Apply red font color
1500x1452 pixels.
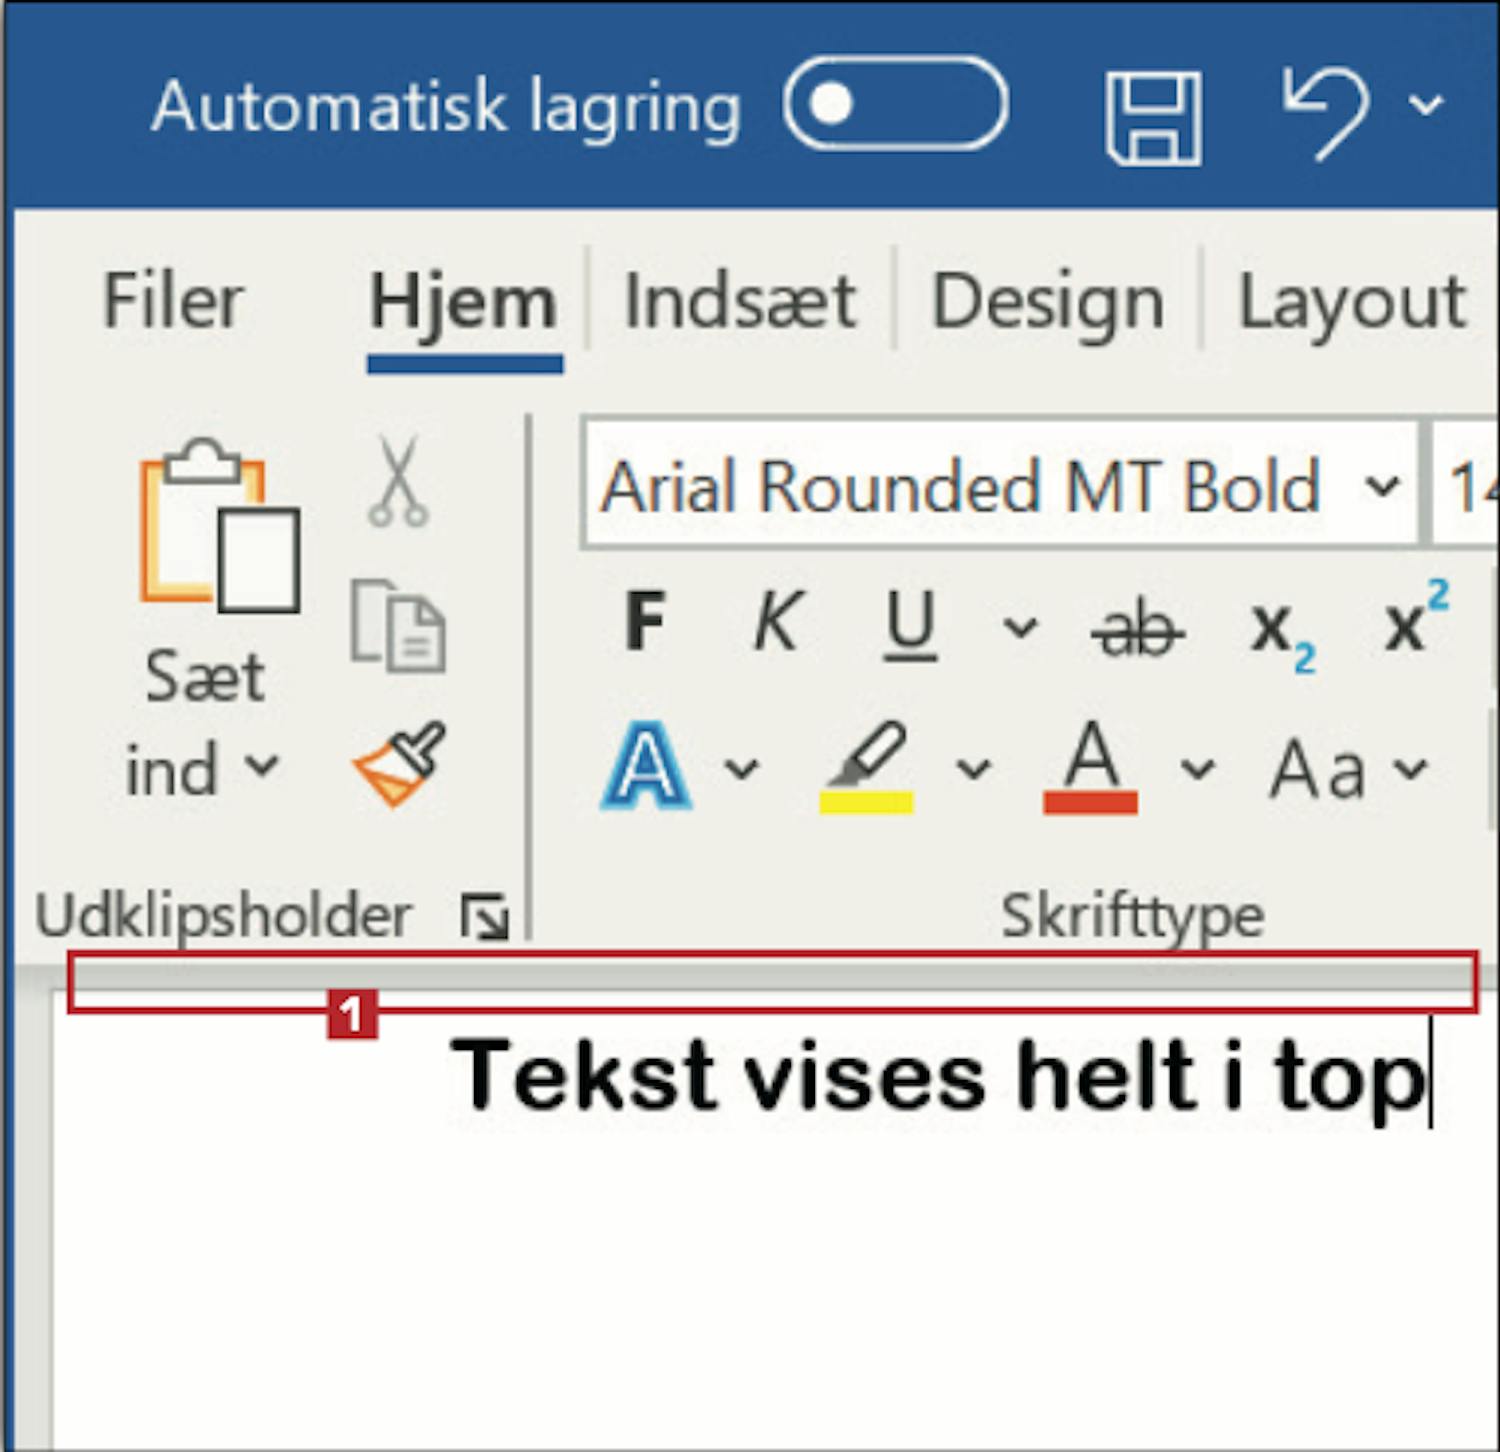[1090, 766]
